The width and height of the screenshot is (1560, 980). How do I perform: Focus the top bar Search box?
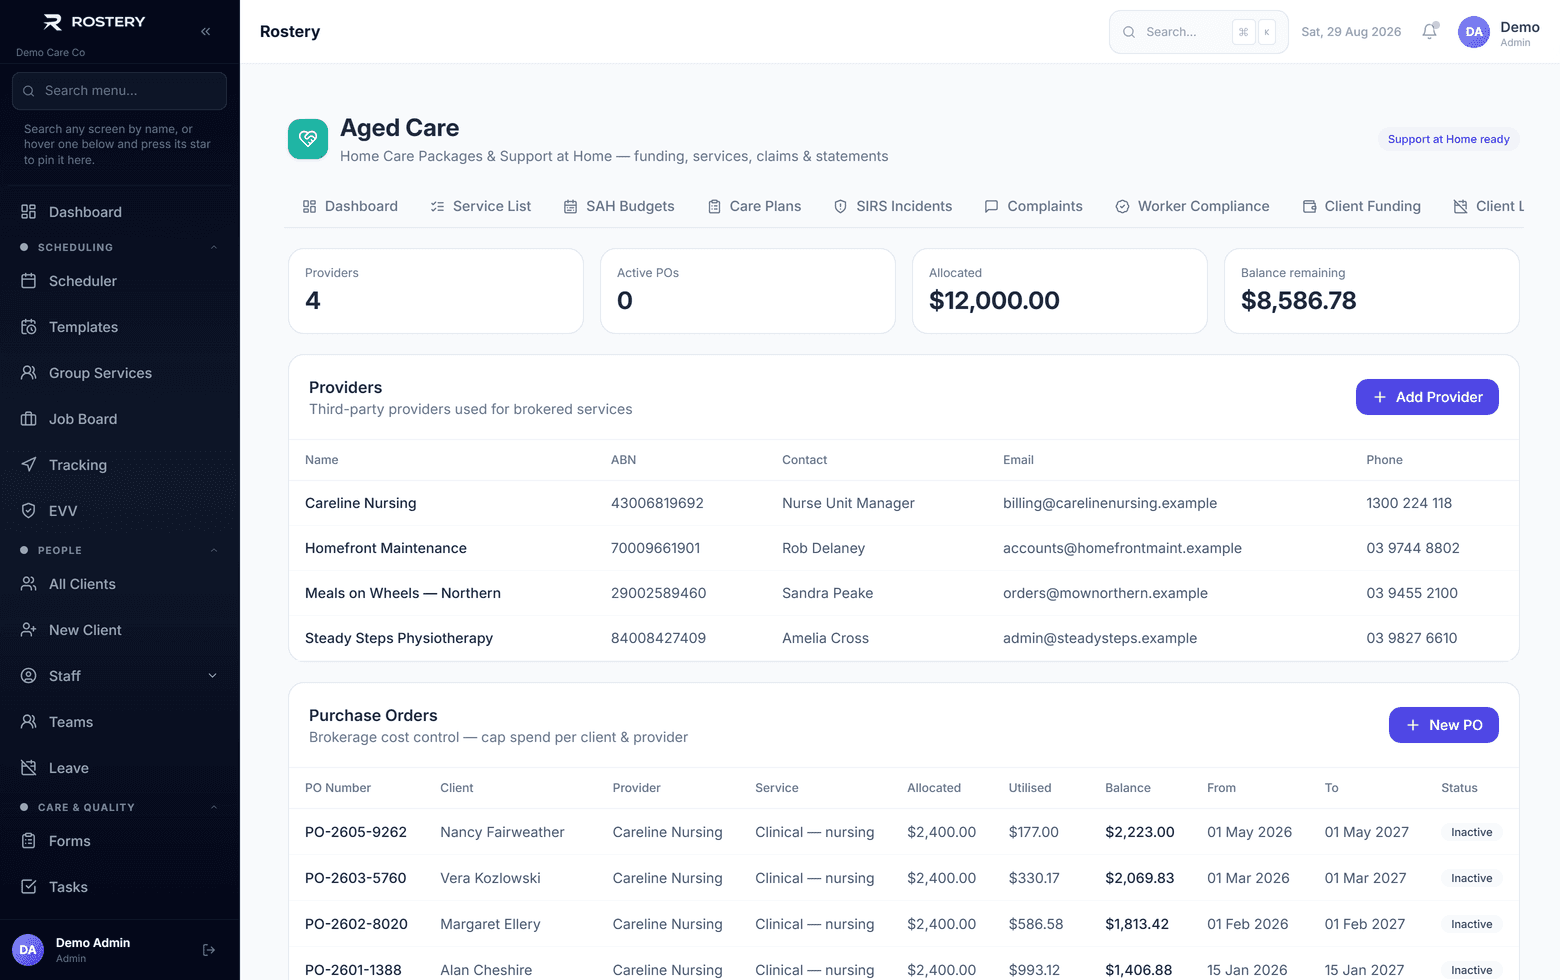(x=1198, y=32)
